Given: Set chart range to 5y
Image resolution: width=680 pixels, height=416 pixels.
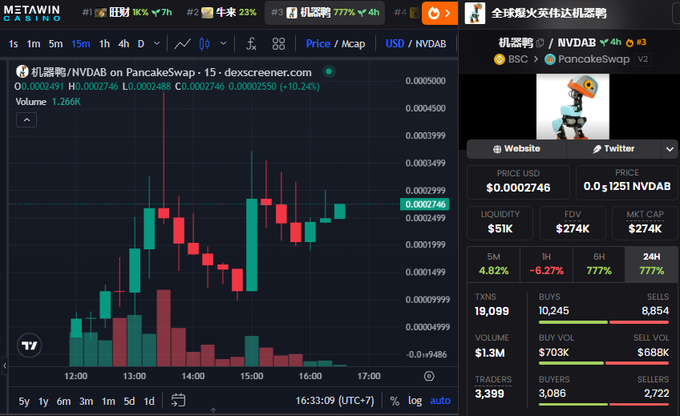Looking at the screenshot, I should coord(24,401).
